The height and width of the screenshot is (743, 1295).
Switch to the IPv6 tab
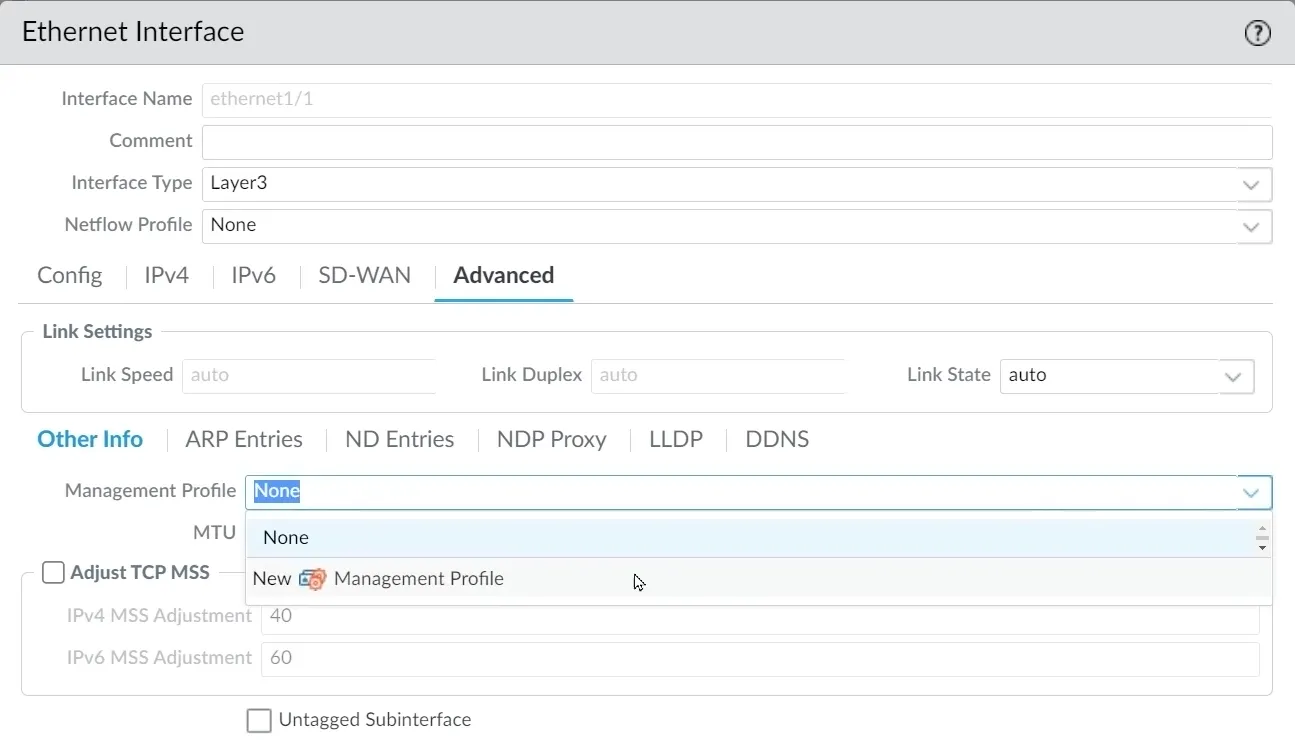pos(253,276)
